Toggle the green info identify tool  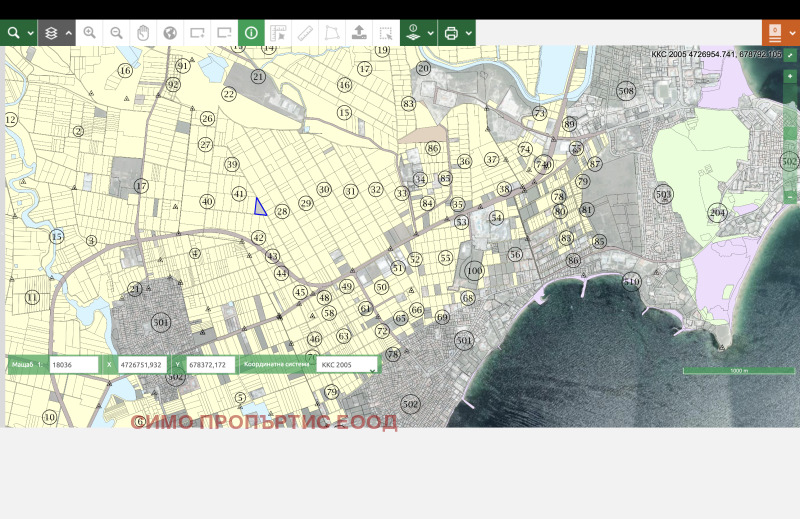click(251, 33)
